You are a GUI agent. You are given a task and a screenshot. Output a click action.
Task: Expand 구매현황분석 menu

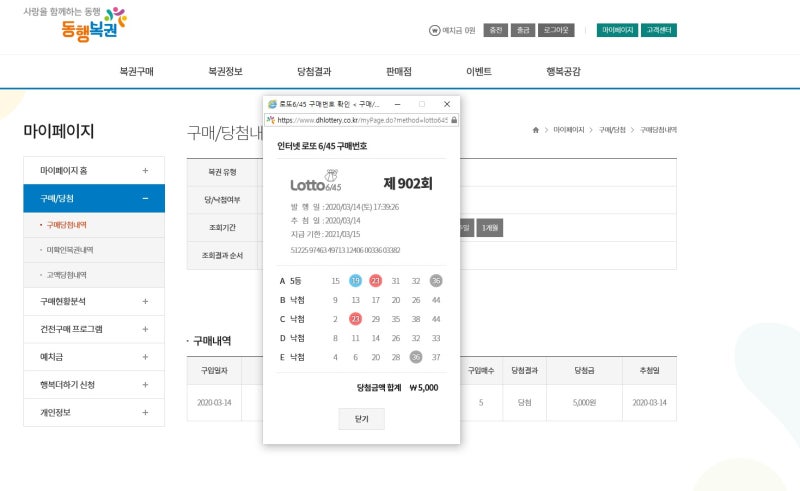coord(145,302)
